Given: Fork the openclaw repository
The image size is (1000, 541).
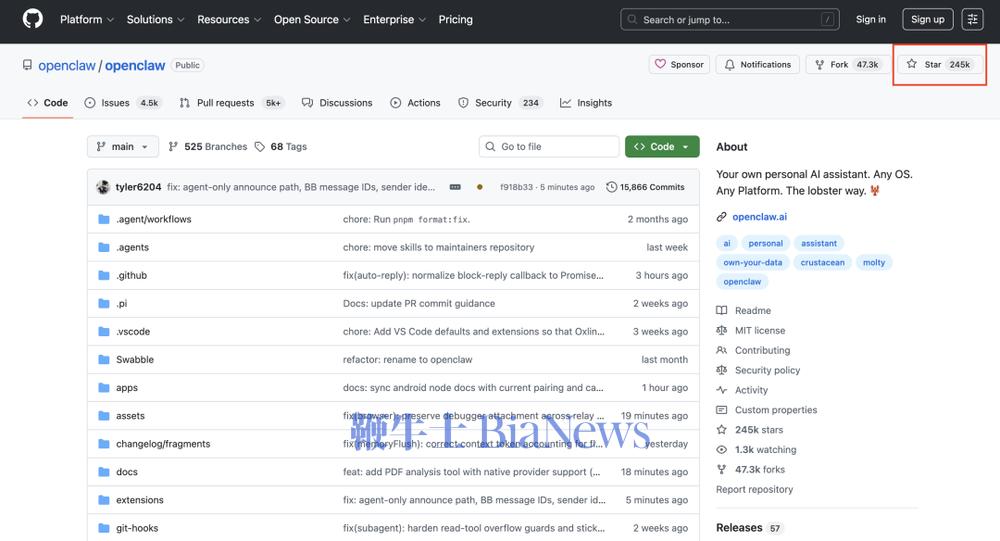Looking at the screenshot, I should 846,64.
